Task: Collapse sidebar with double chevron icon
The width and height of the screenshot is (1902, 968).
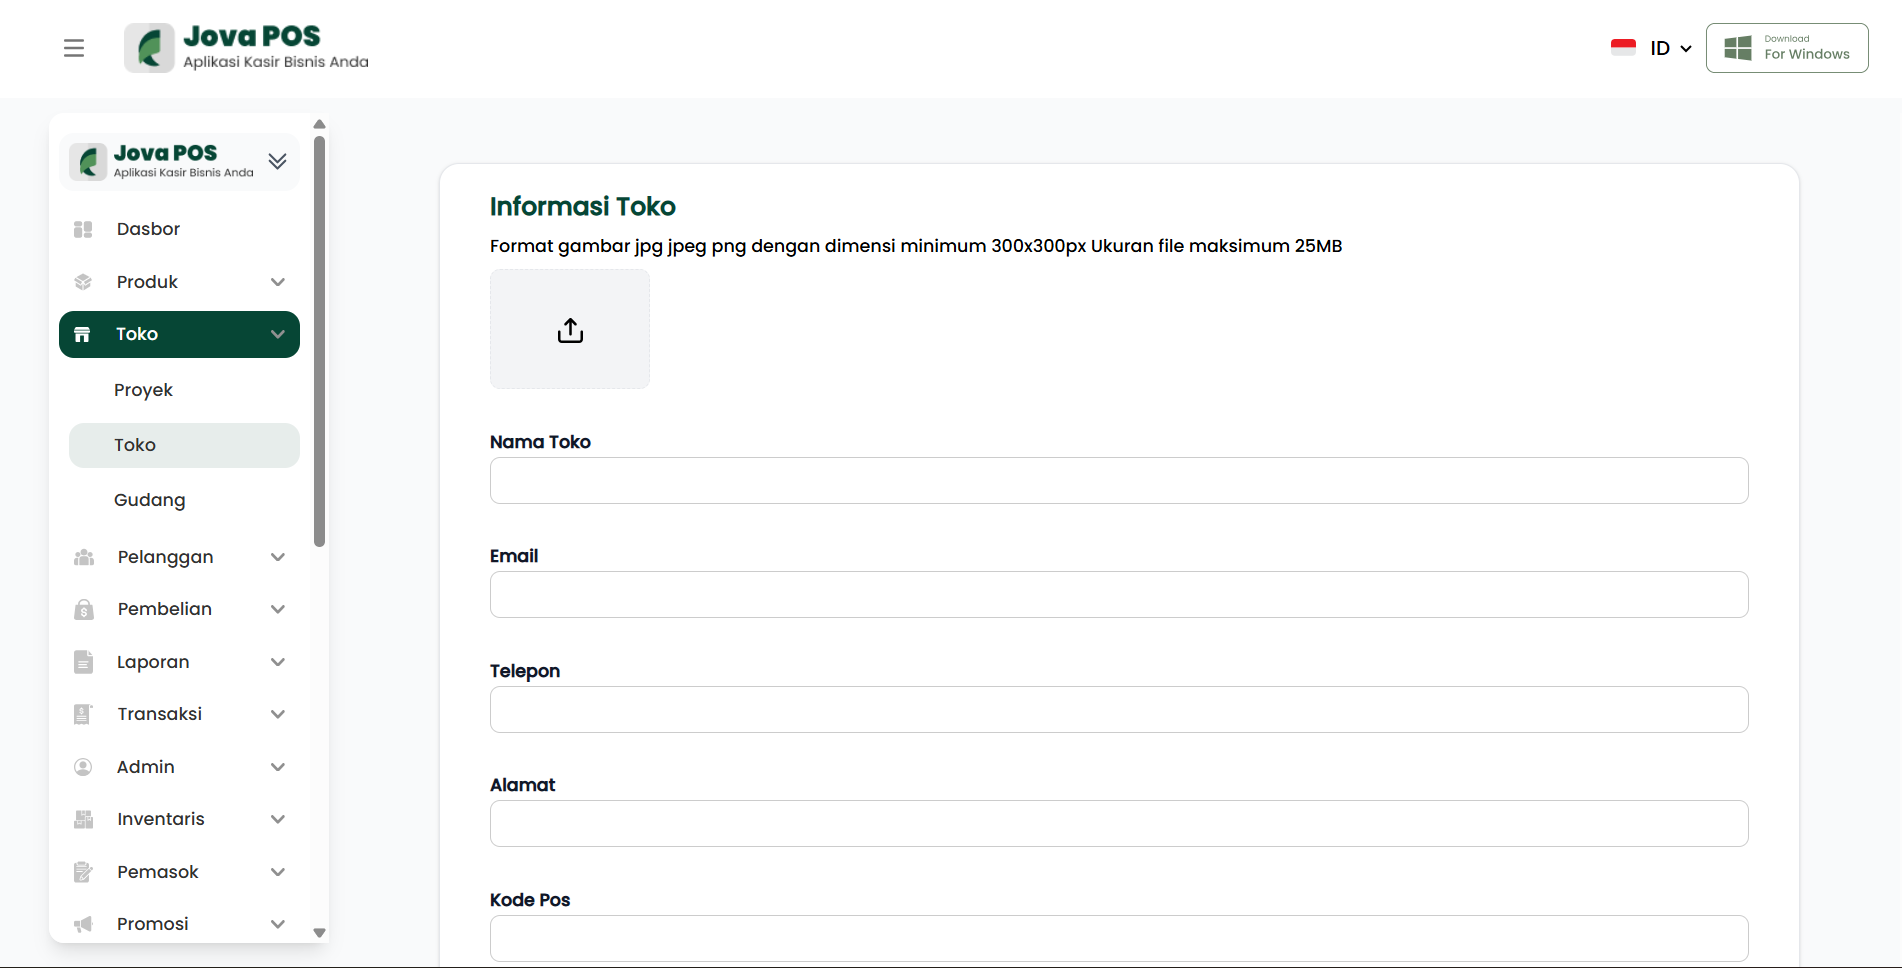Action: (x=278, y=161)
